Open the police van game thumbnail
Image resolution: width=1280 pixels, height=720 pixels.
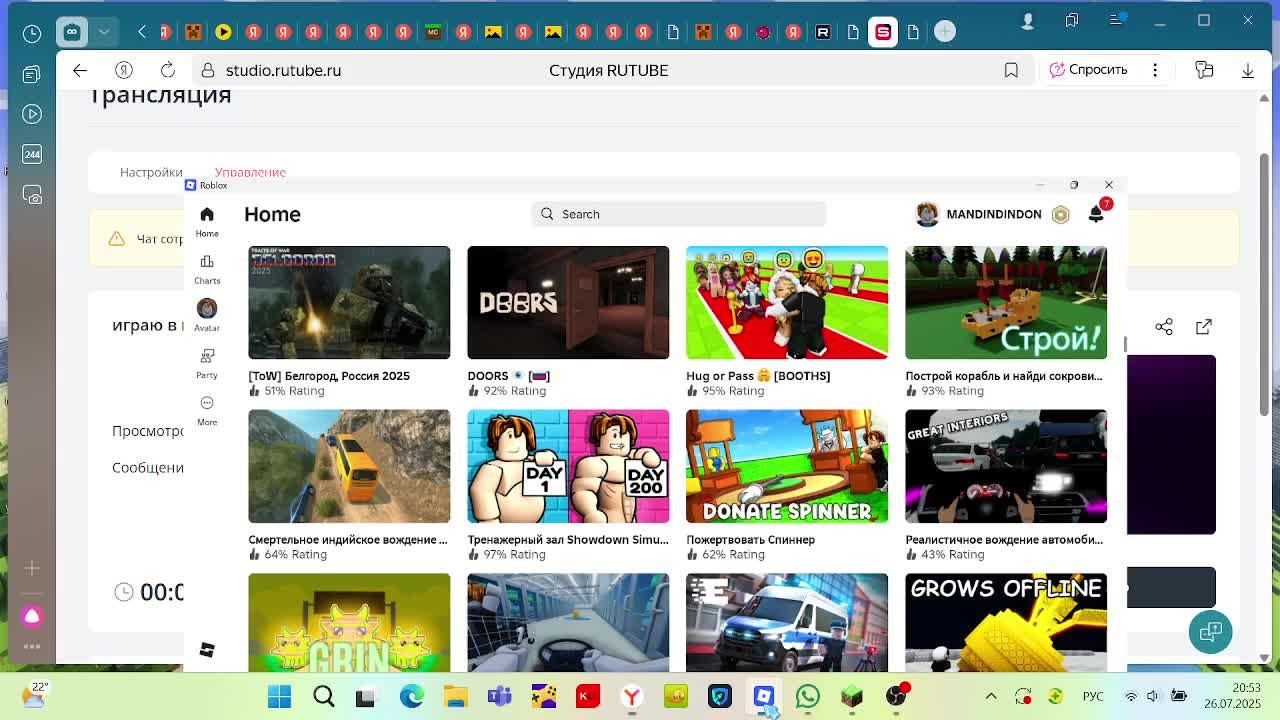coord(787,622)
